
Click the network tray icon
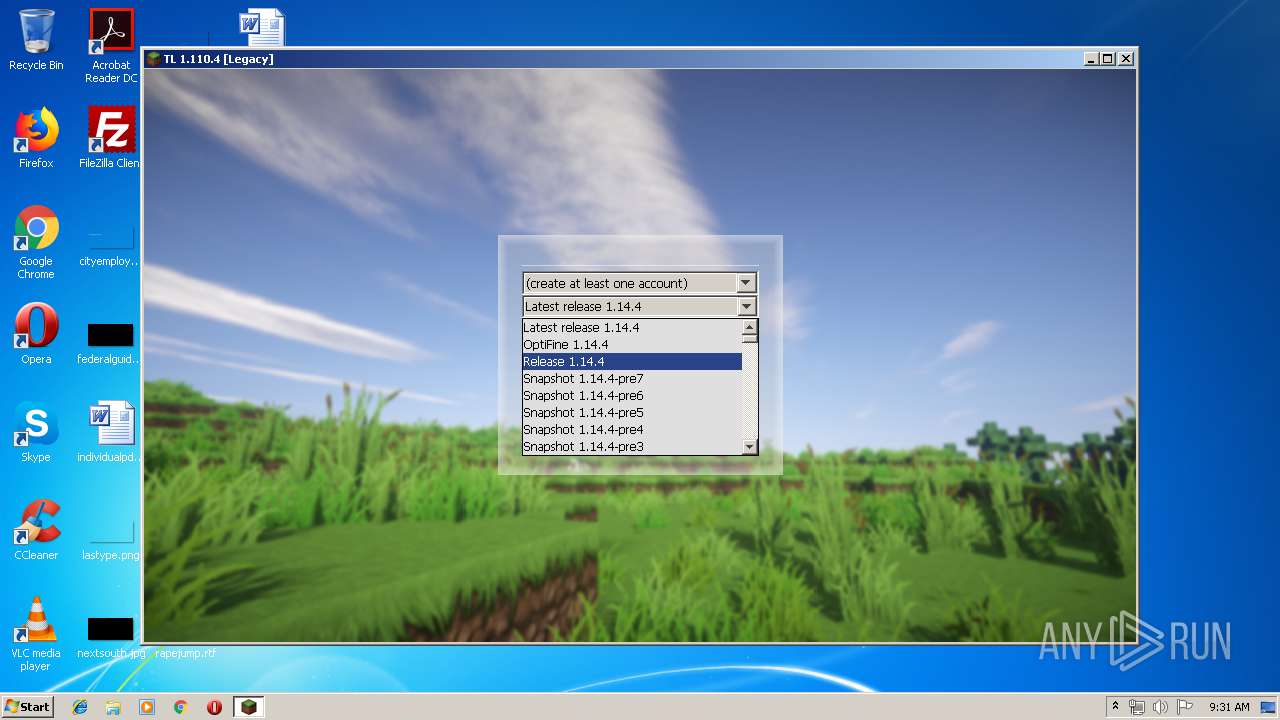(1137, 707)
